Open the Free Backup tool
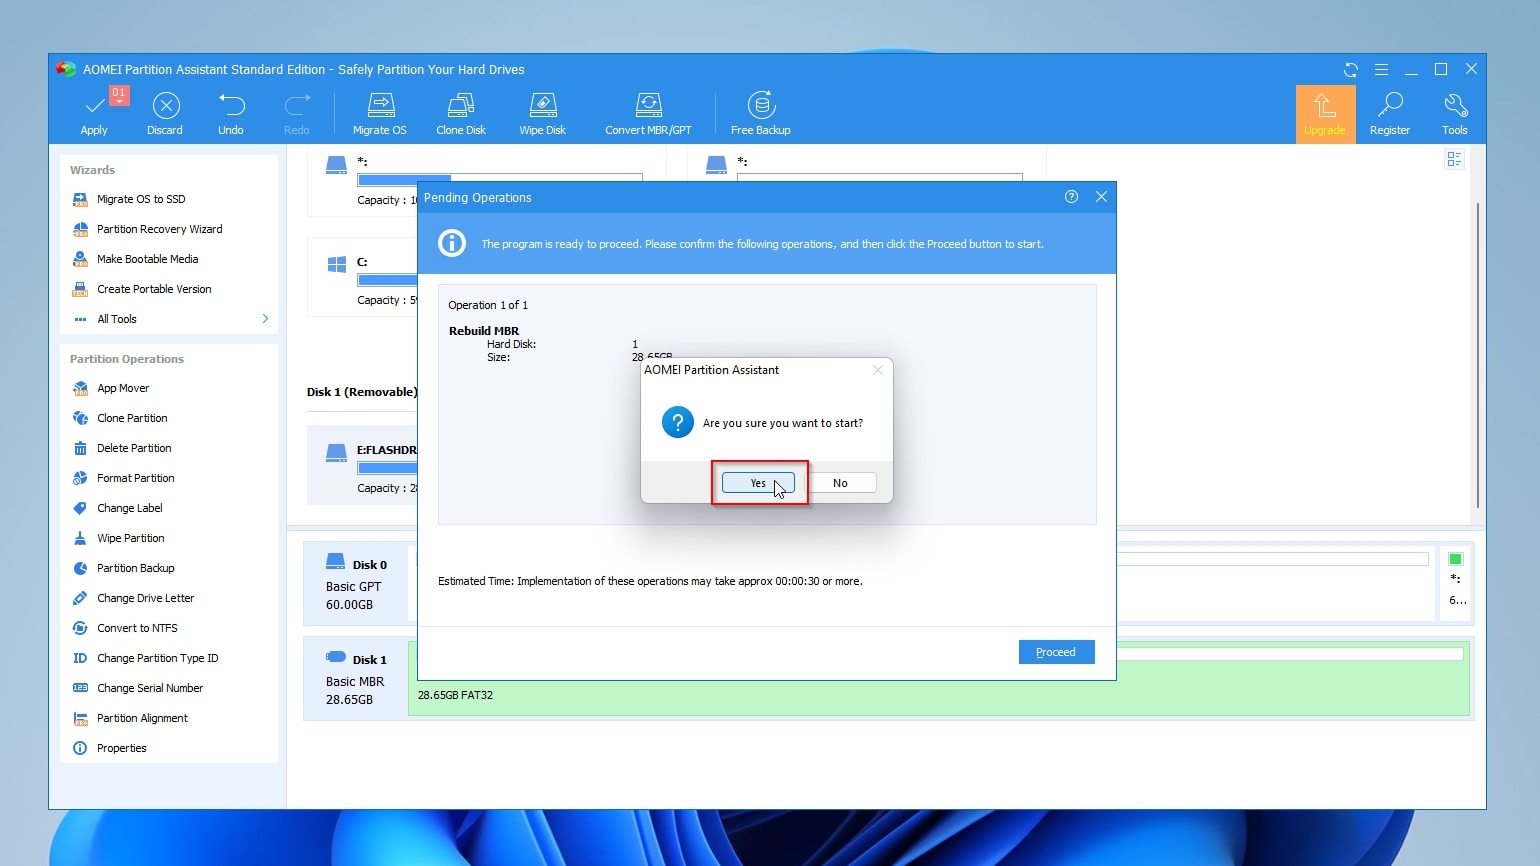The width and height of the screenshot is (1540, 866). pos(761,113)
